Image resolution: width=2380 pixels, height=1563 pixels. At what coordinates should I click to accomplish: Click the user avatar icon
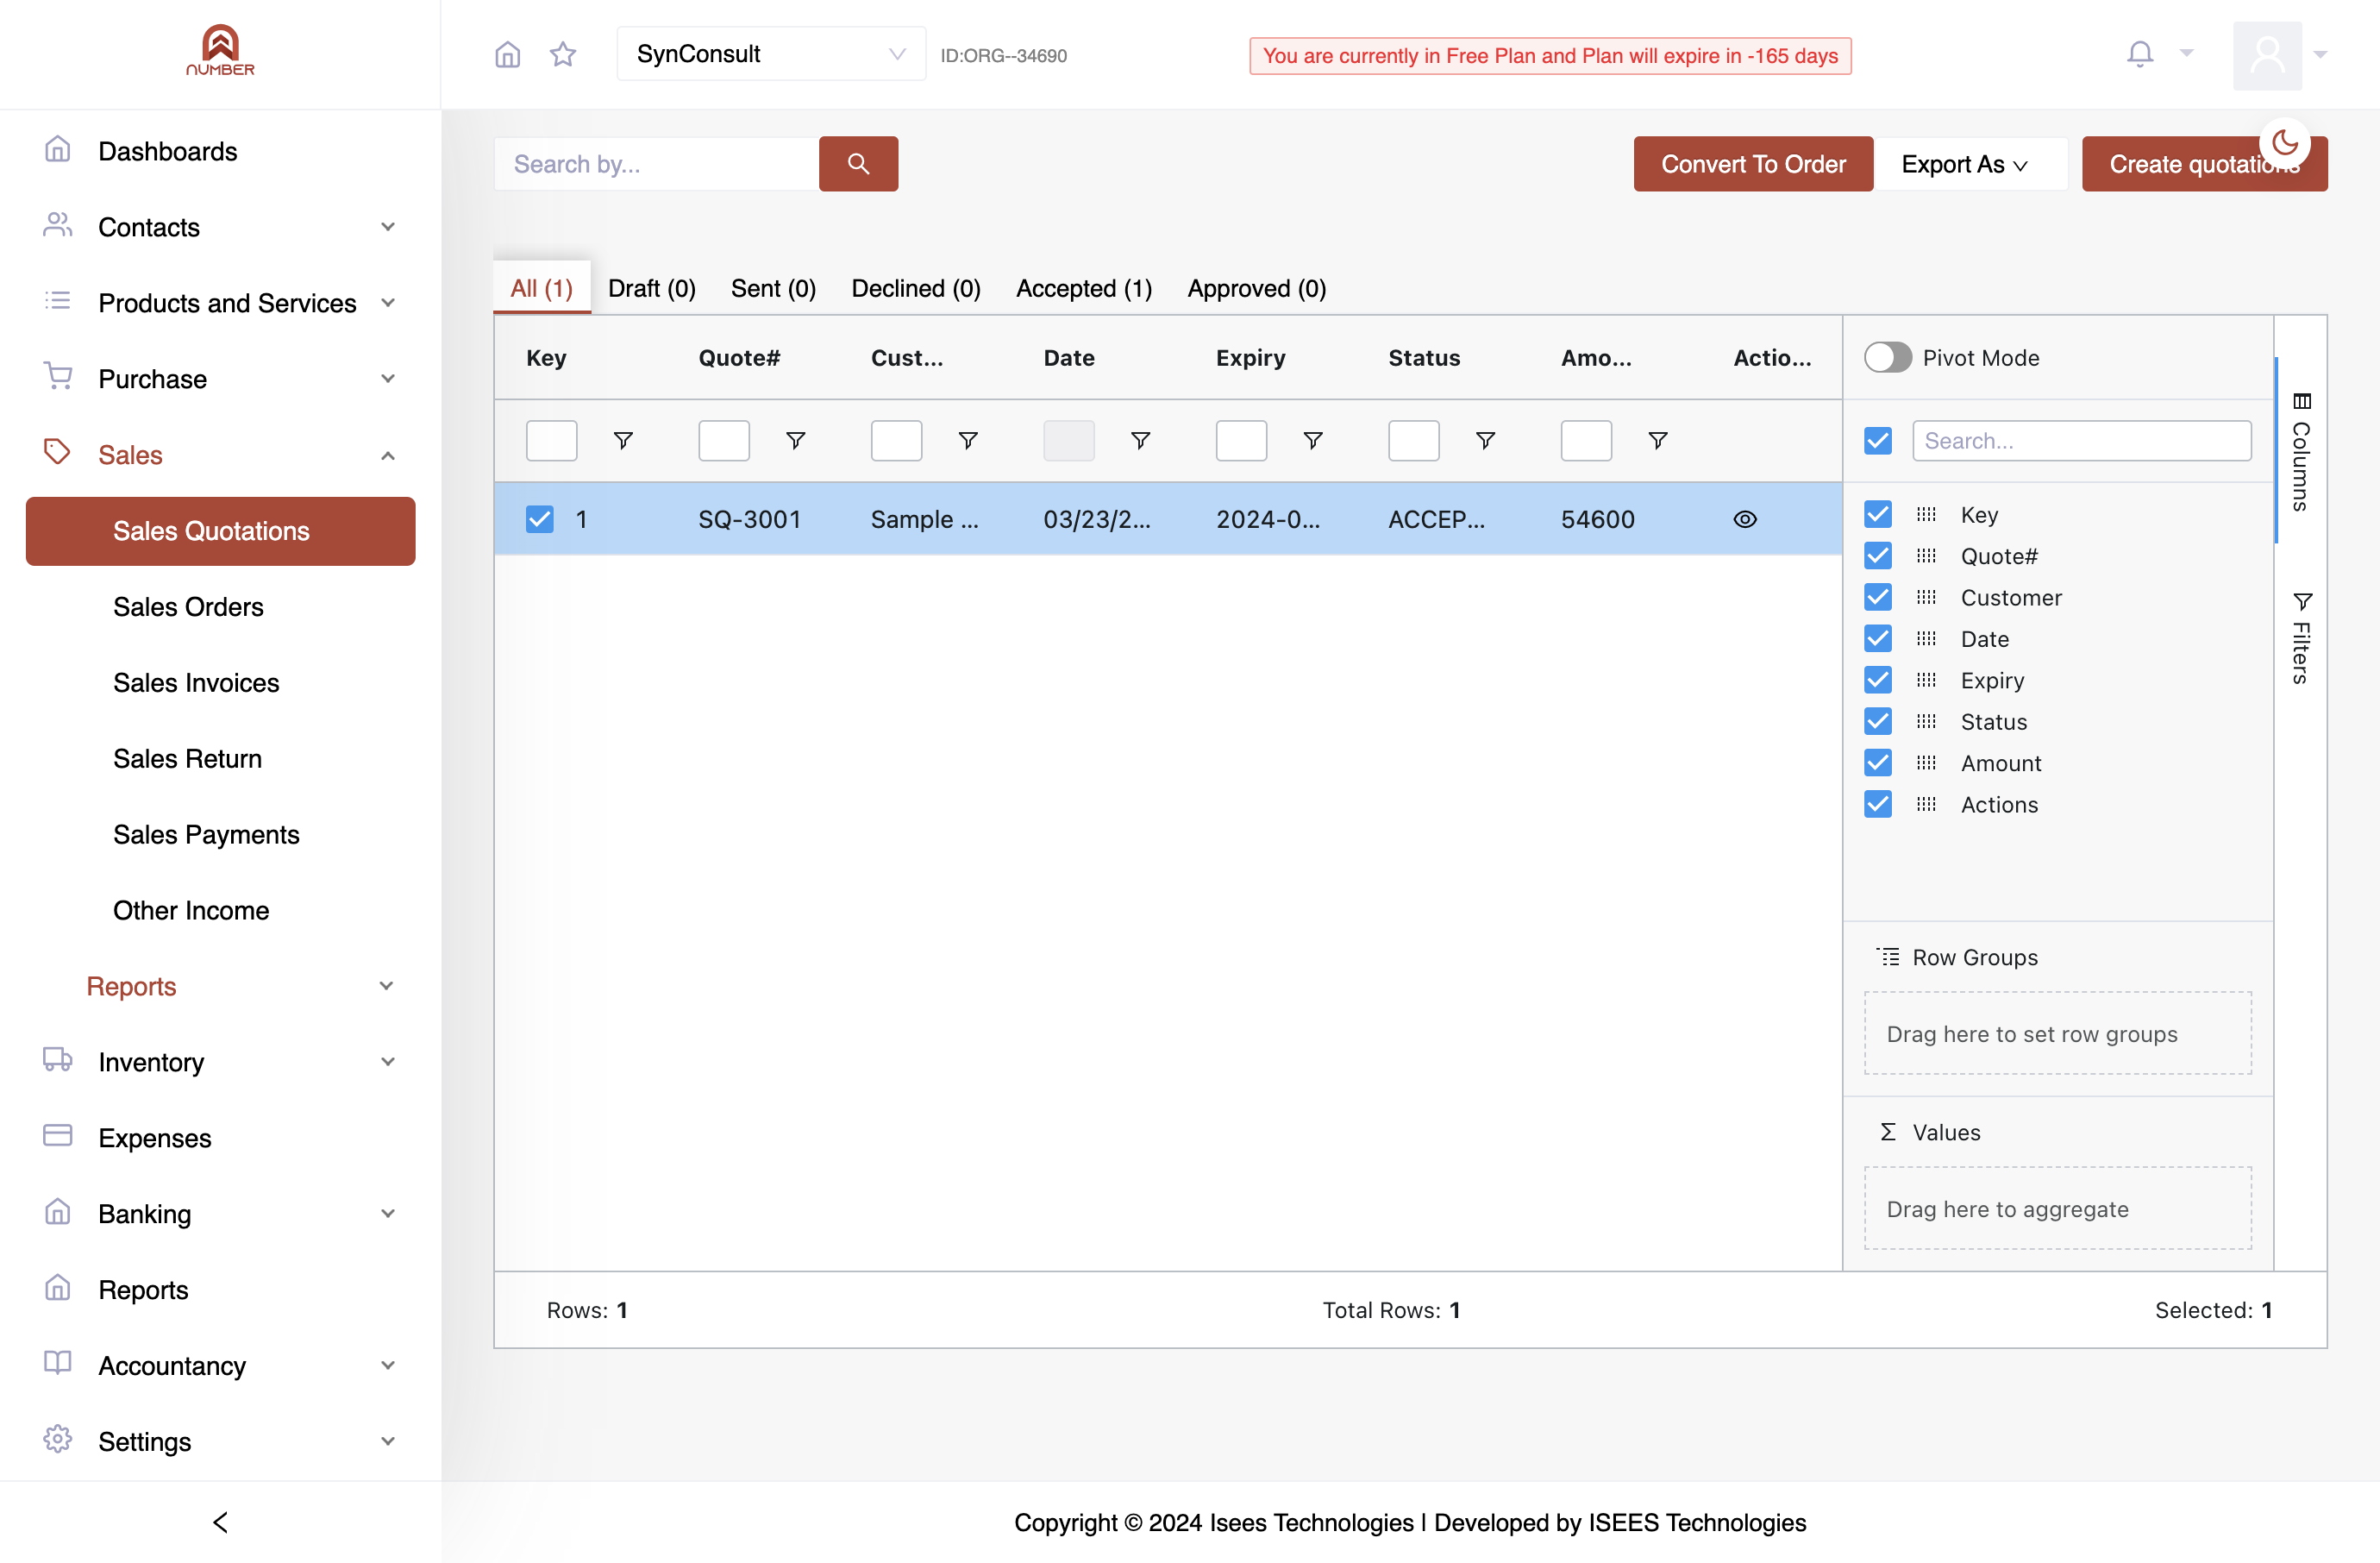(2267, 55)
